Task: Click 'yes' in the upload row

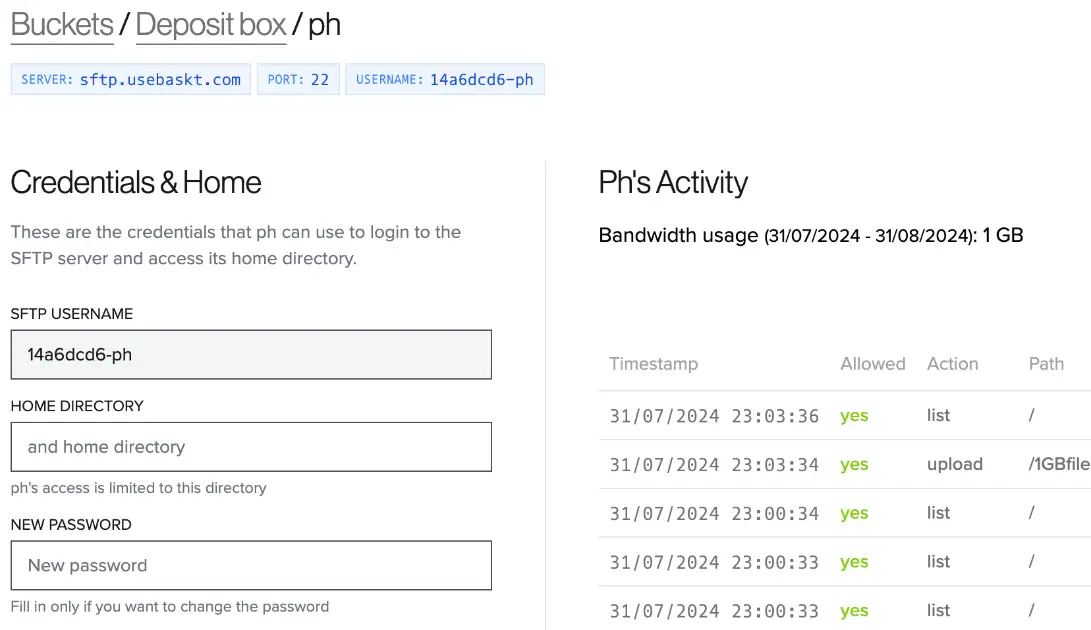Action: pos(854,464)
